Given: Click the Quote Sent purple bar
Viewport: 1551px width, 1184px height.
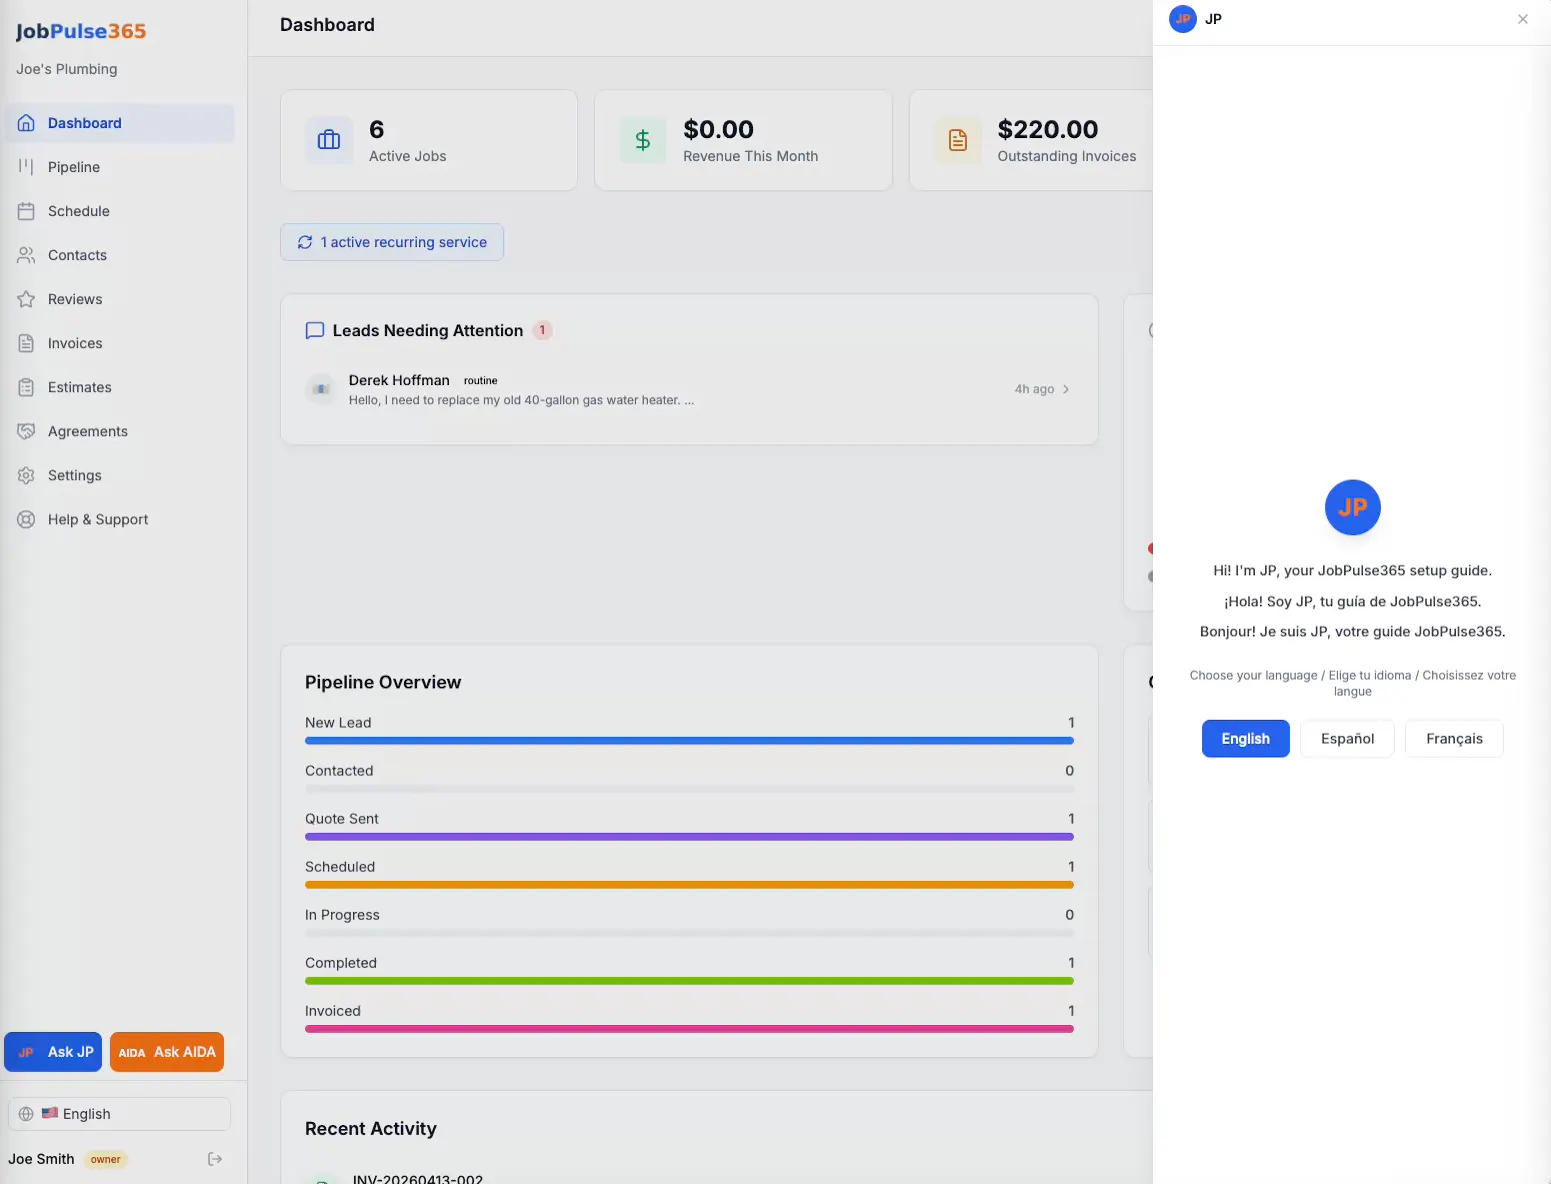Looking at the screenshot, I should pos(689,837).
